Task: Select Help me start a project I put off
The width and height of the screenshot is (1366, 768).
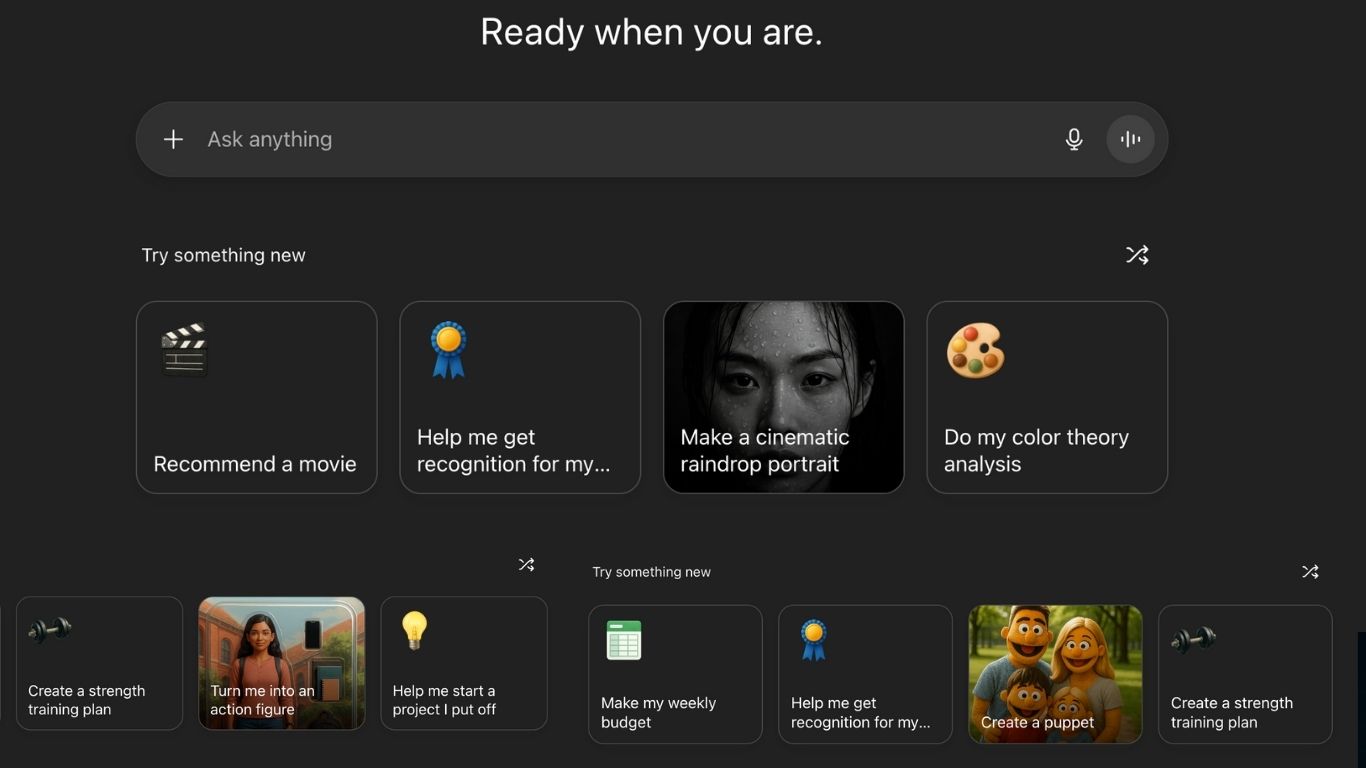Action: click(464, 663)
